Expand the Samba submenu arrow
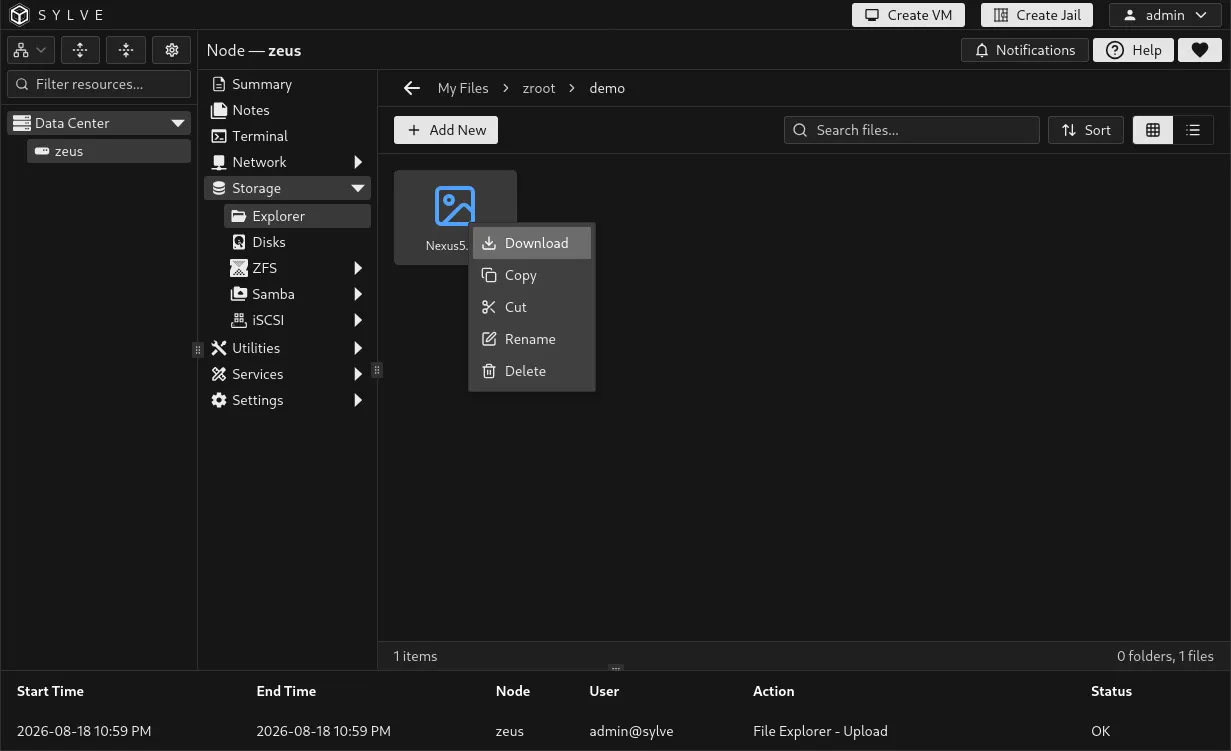The height and width of the screenshot is (751, 1231). coord(358,294)
